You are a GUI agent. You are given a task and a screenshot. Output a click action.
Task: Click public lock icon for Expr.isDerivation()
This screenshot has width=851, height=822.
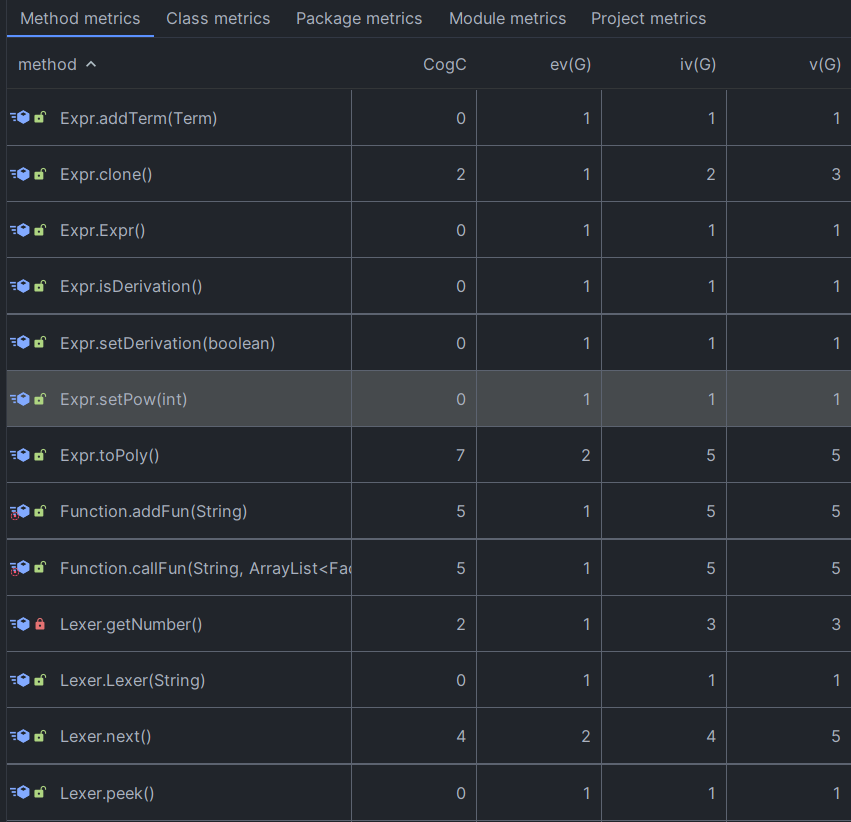(x=40, y=285)
